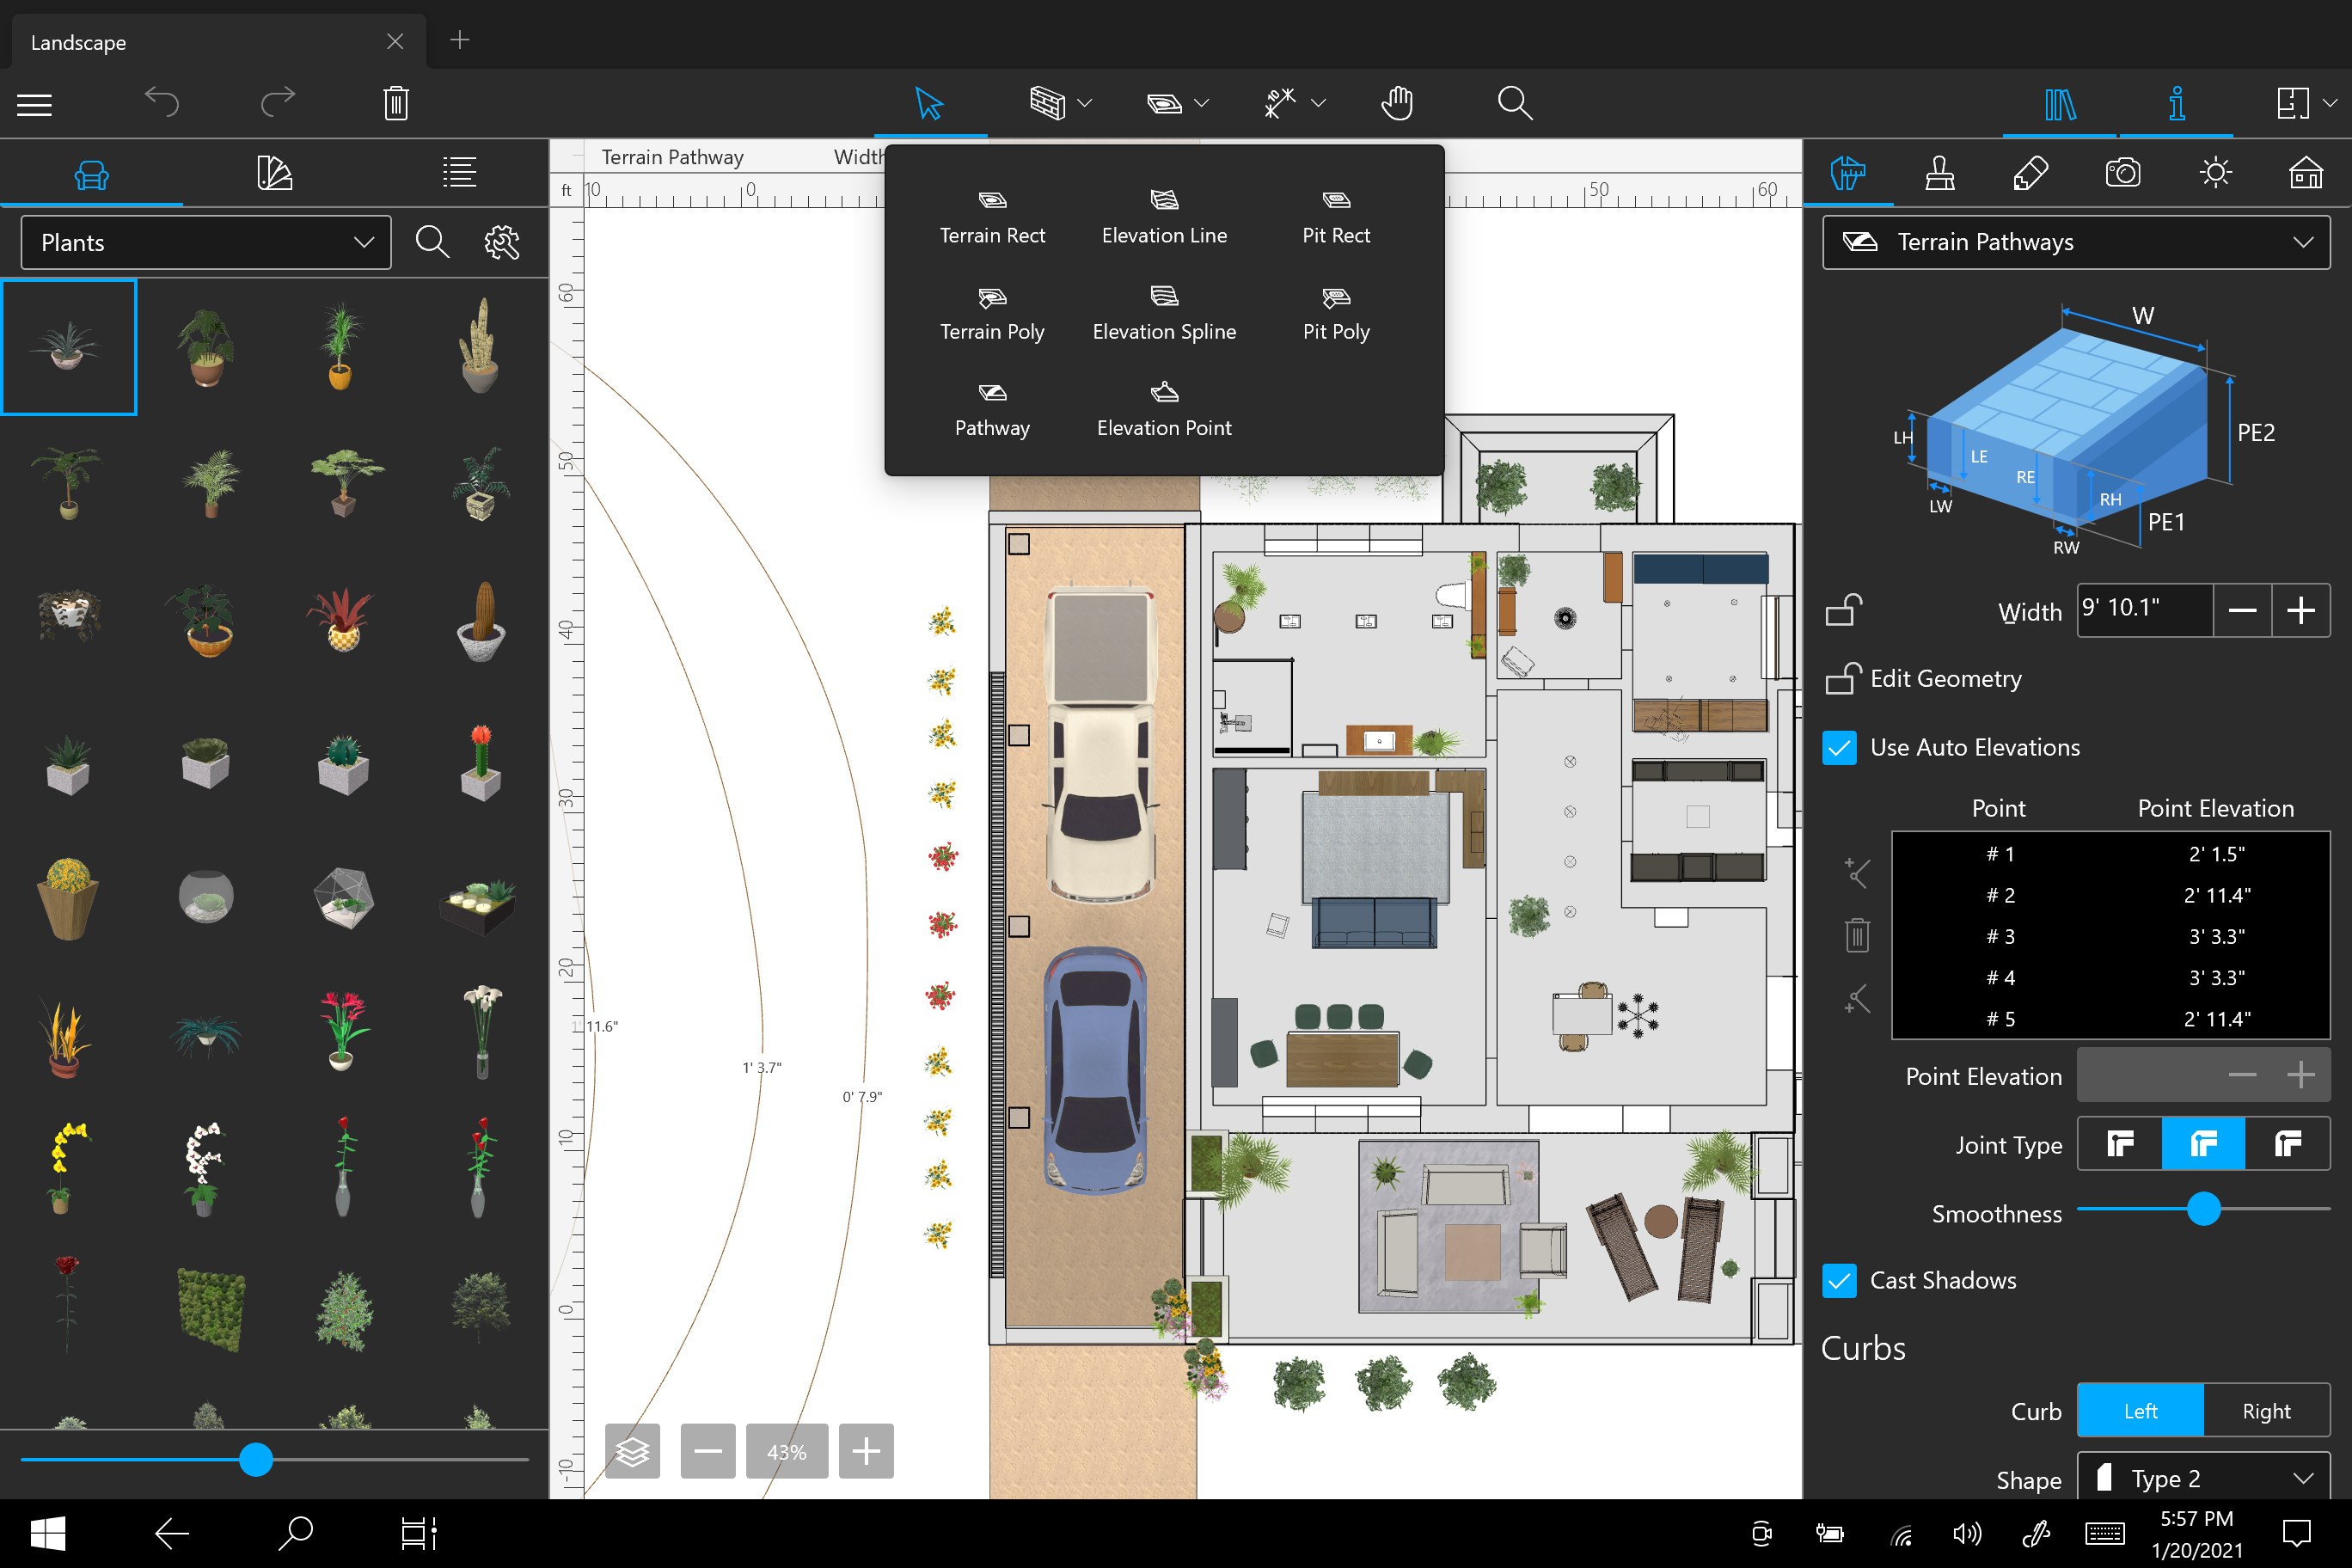Select the Right curb toggle

point(2265,1411)
